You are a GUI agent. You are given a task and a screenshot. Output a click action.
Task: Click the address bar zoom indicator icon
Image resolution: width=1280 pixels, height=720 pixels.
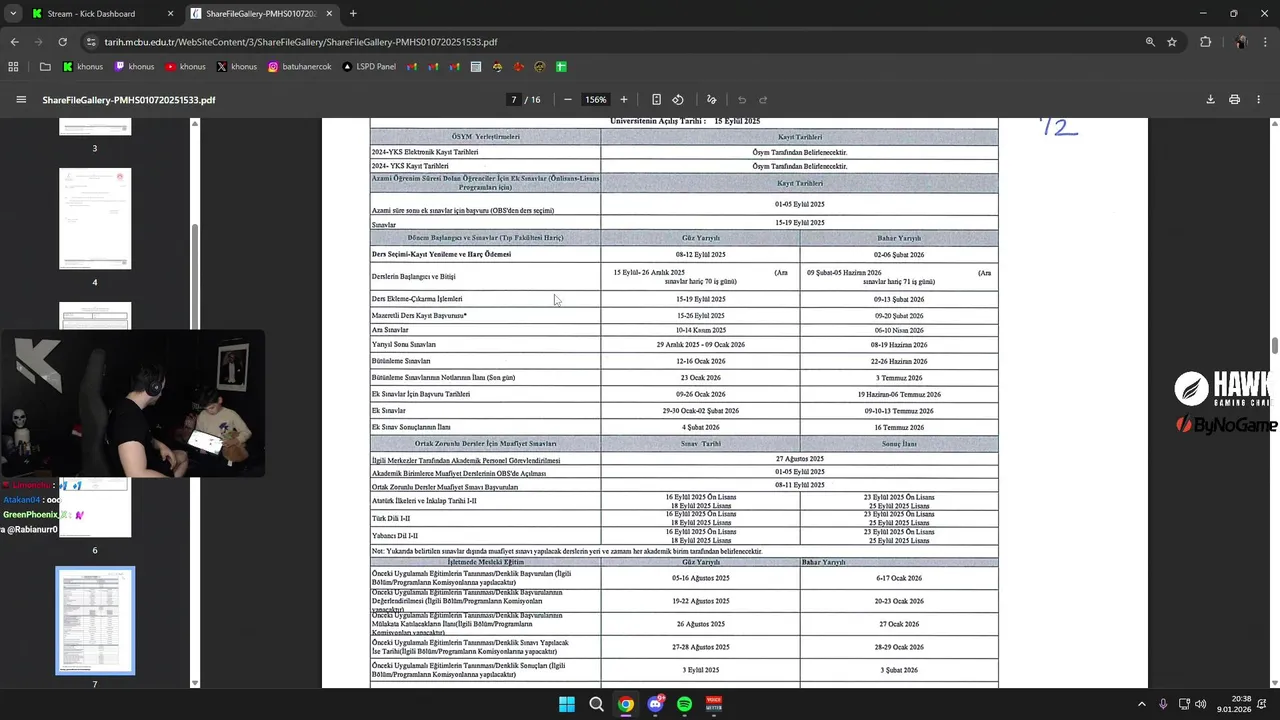click(x=1150, y=42)
